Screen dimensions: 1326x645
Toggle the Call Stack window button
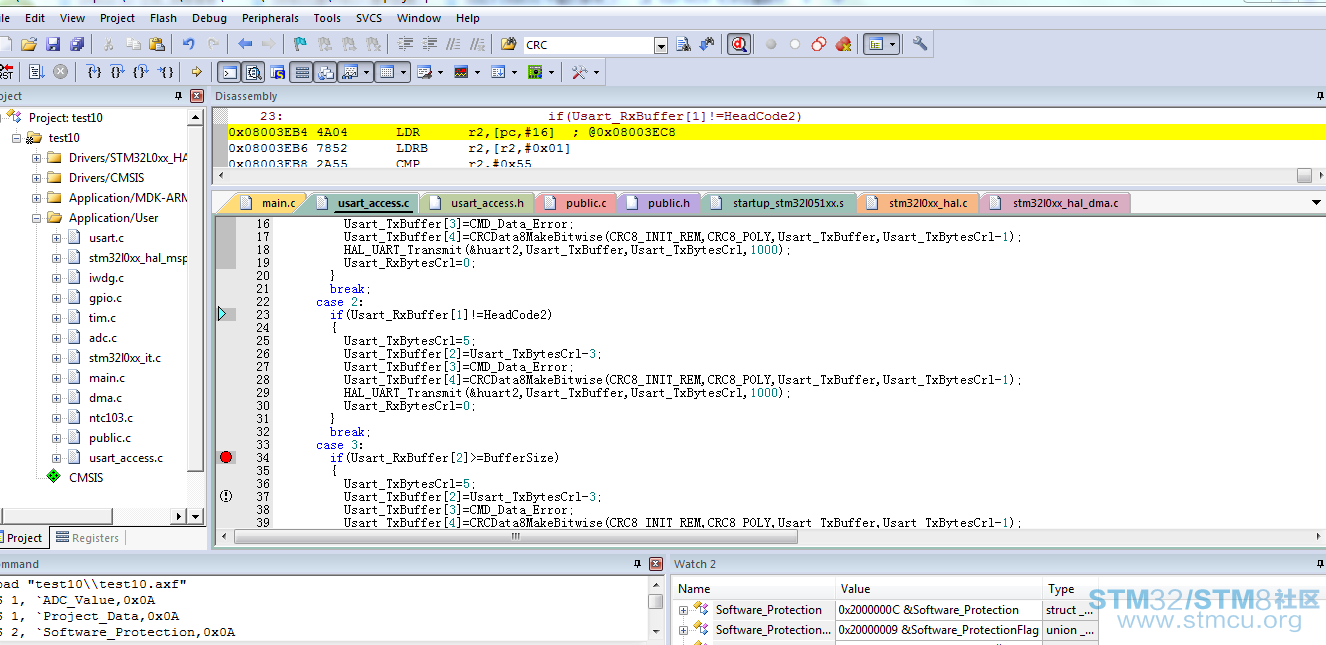pyautogui.click(x=326, y=72)
